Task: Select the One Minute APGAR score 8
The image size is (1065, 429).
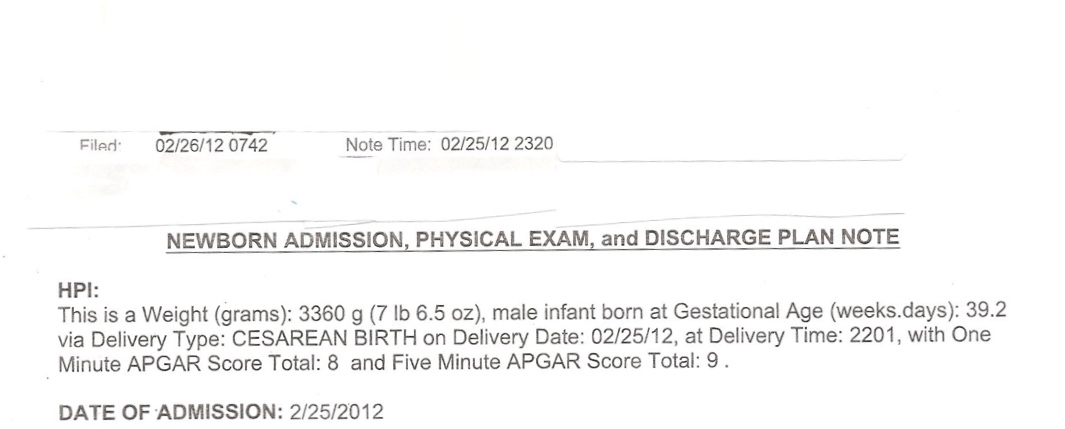Action: 332,362
